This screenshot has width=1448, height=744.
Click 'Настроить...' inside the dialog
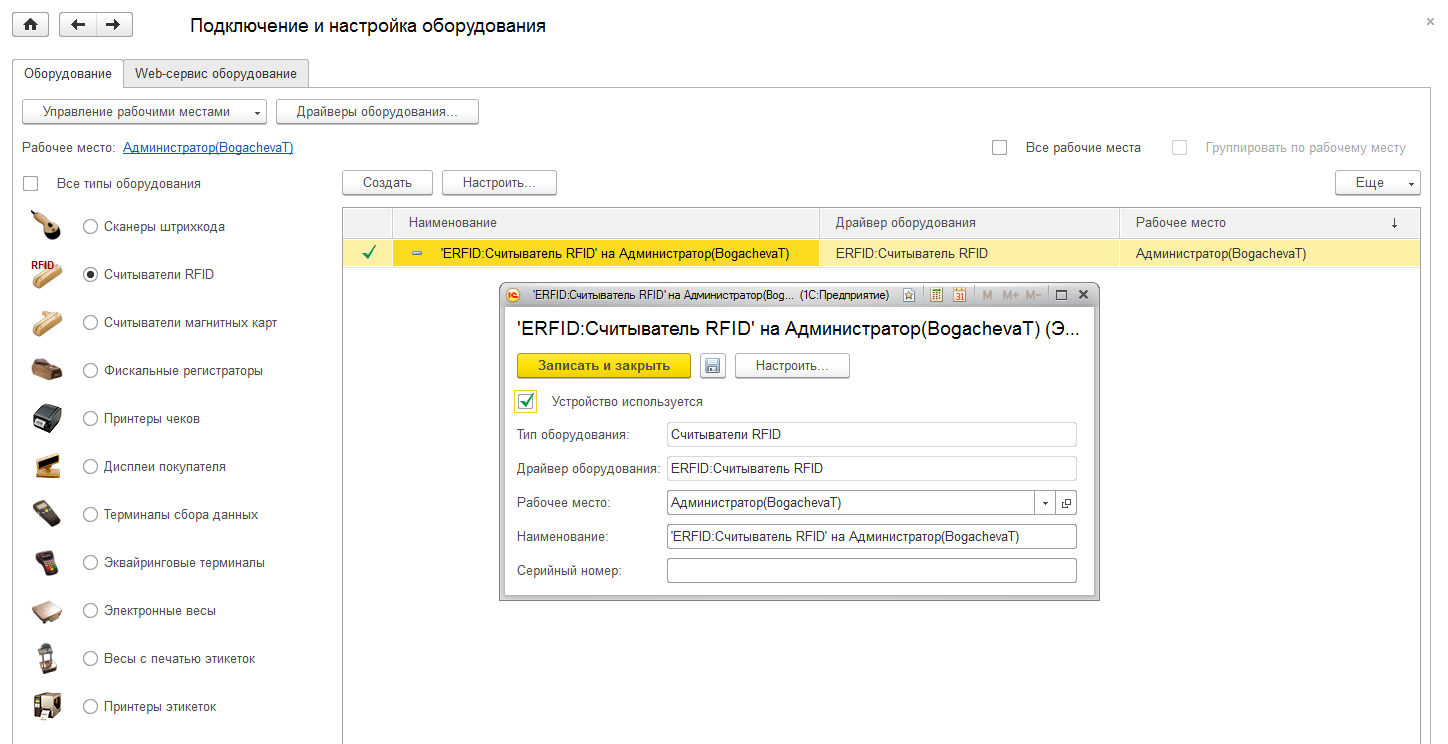792,366
